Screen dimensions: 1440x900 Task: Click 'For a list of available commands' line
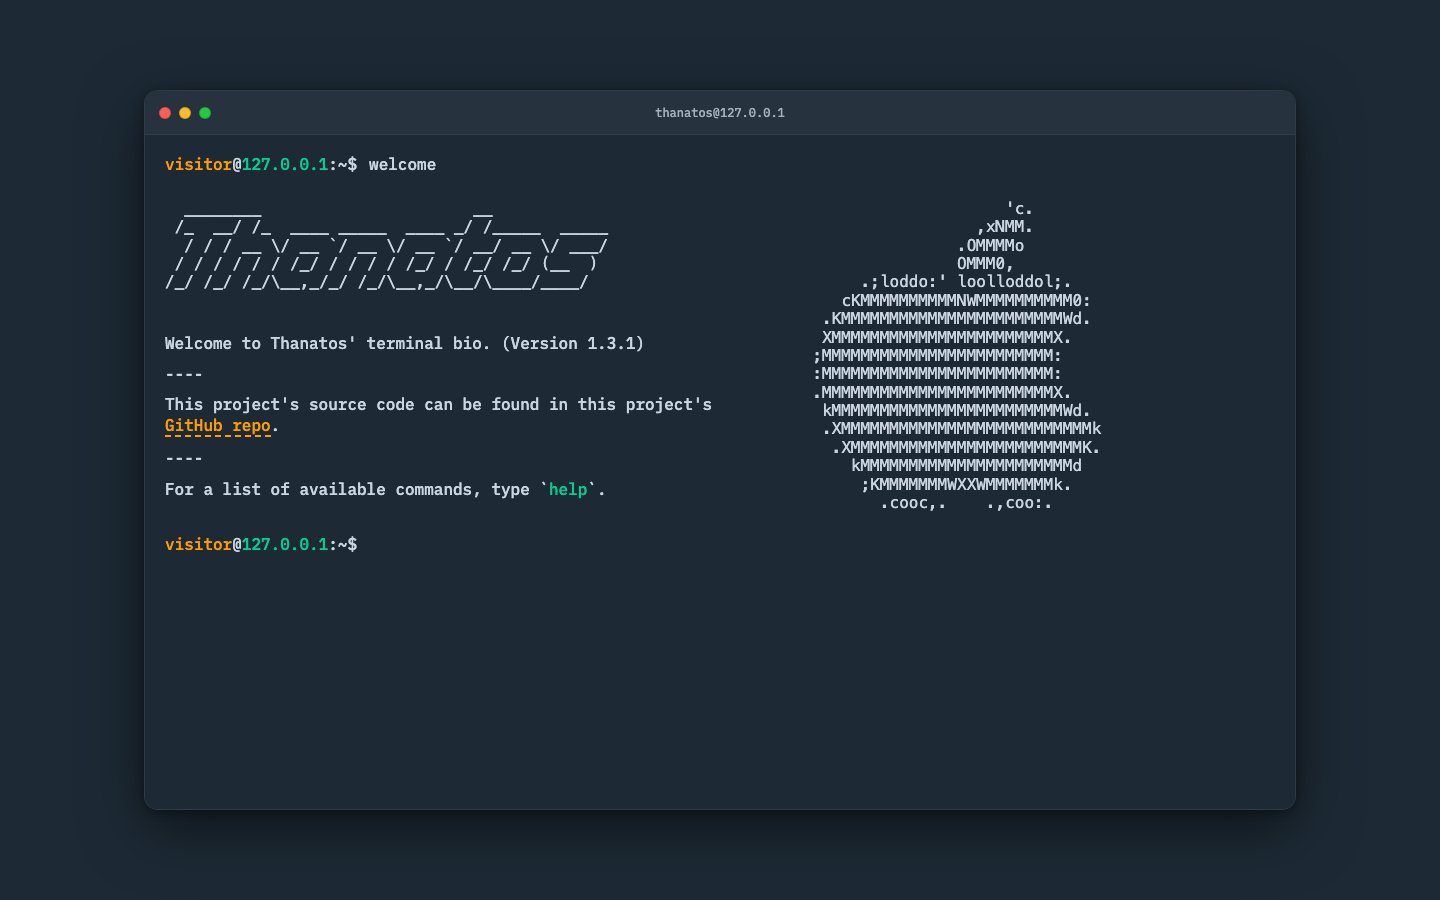point(385,490)
